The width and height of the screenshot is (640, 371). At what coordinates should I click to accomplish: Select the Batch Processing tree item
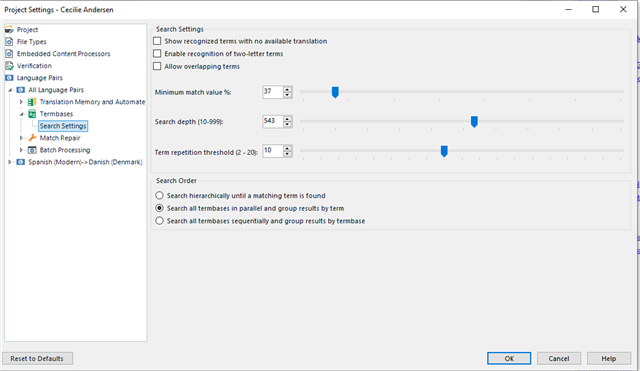[x=65, y=150]
